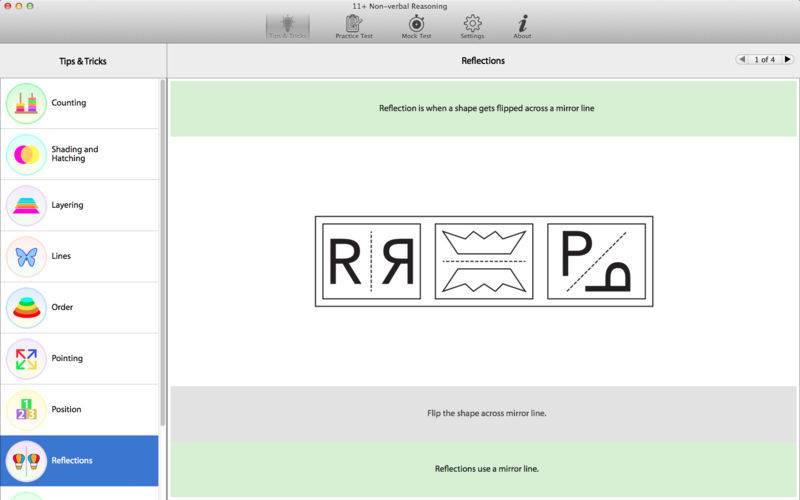Click the 'Flip the shape across mirror line' tip
Viewport: 800px width, 500px height.
[484, 413]
